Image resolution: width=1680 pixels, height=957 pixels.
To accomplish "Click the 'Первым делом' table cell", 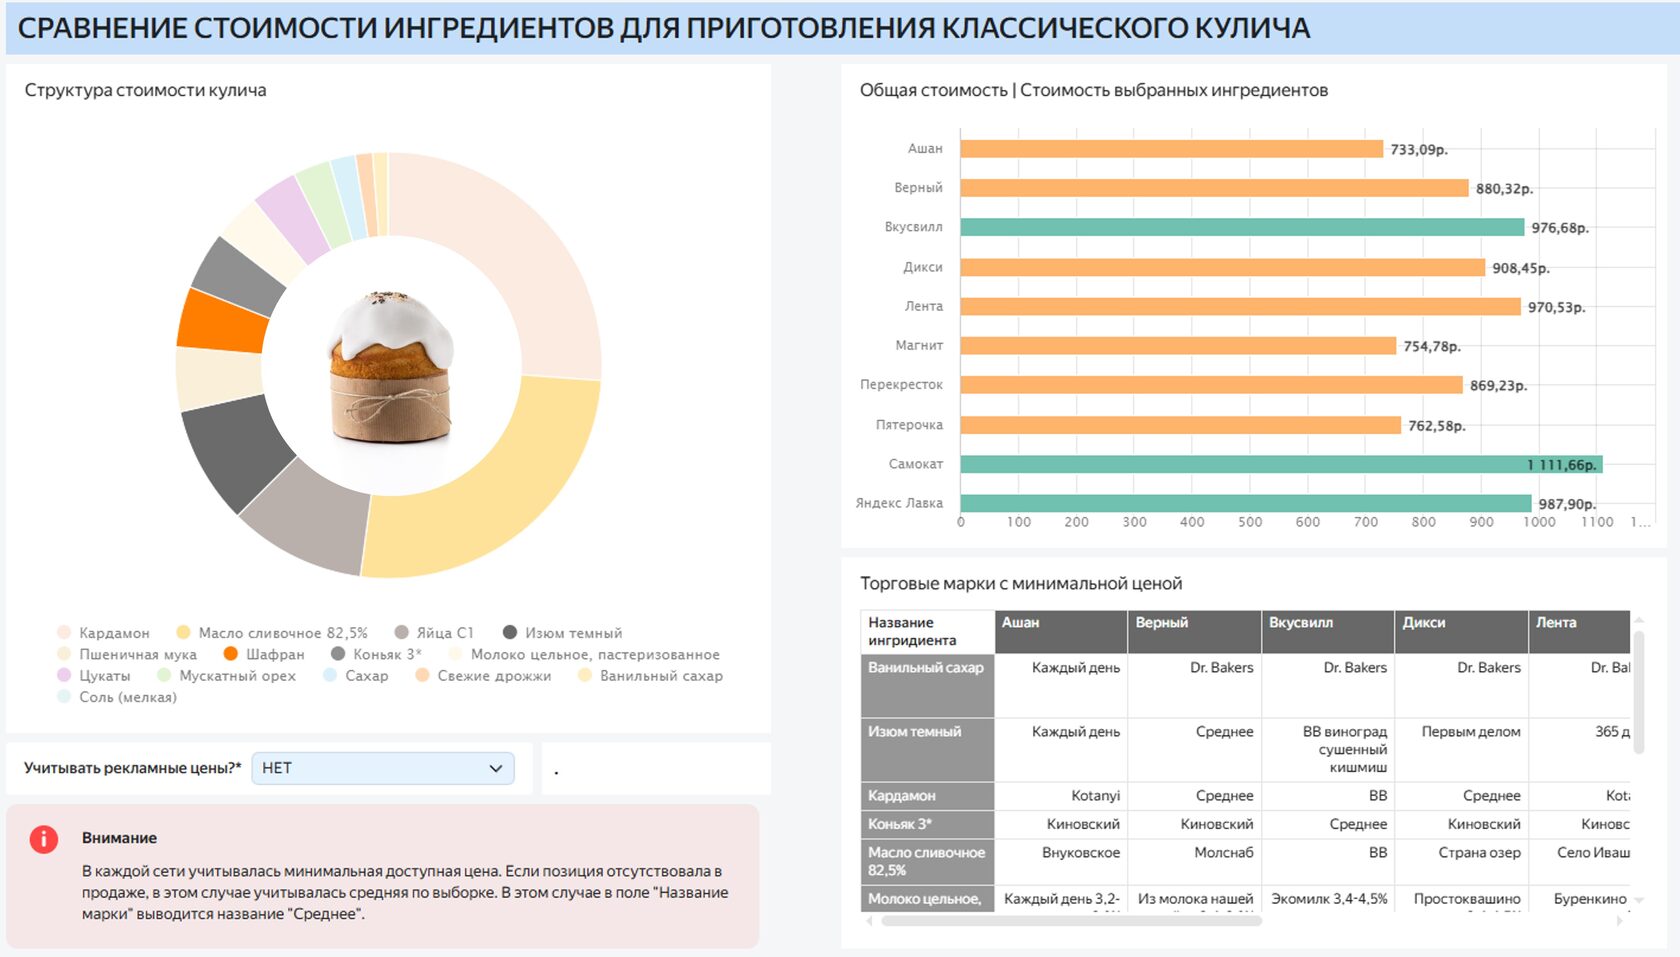I will pyautogui.click(x=1462, y=750).
